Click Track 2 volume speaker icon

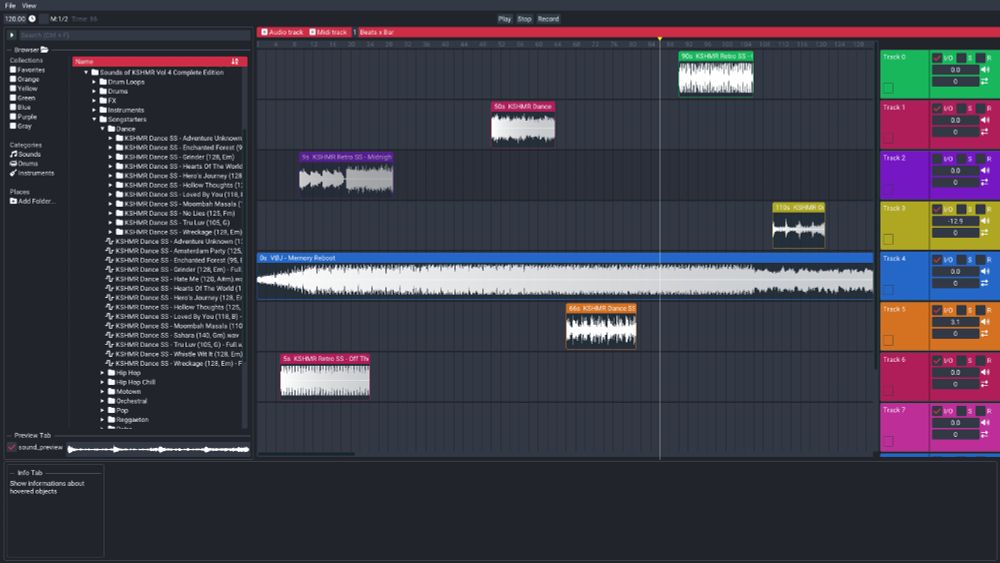(x=985, y=170)
